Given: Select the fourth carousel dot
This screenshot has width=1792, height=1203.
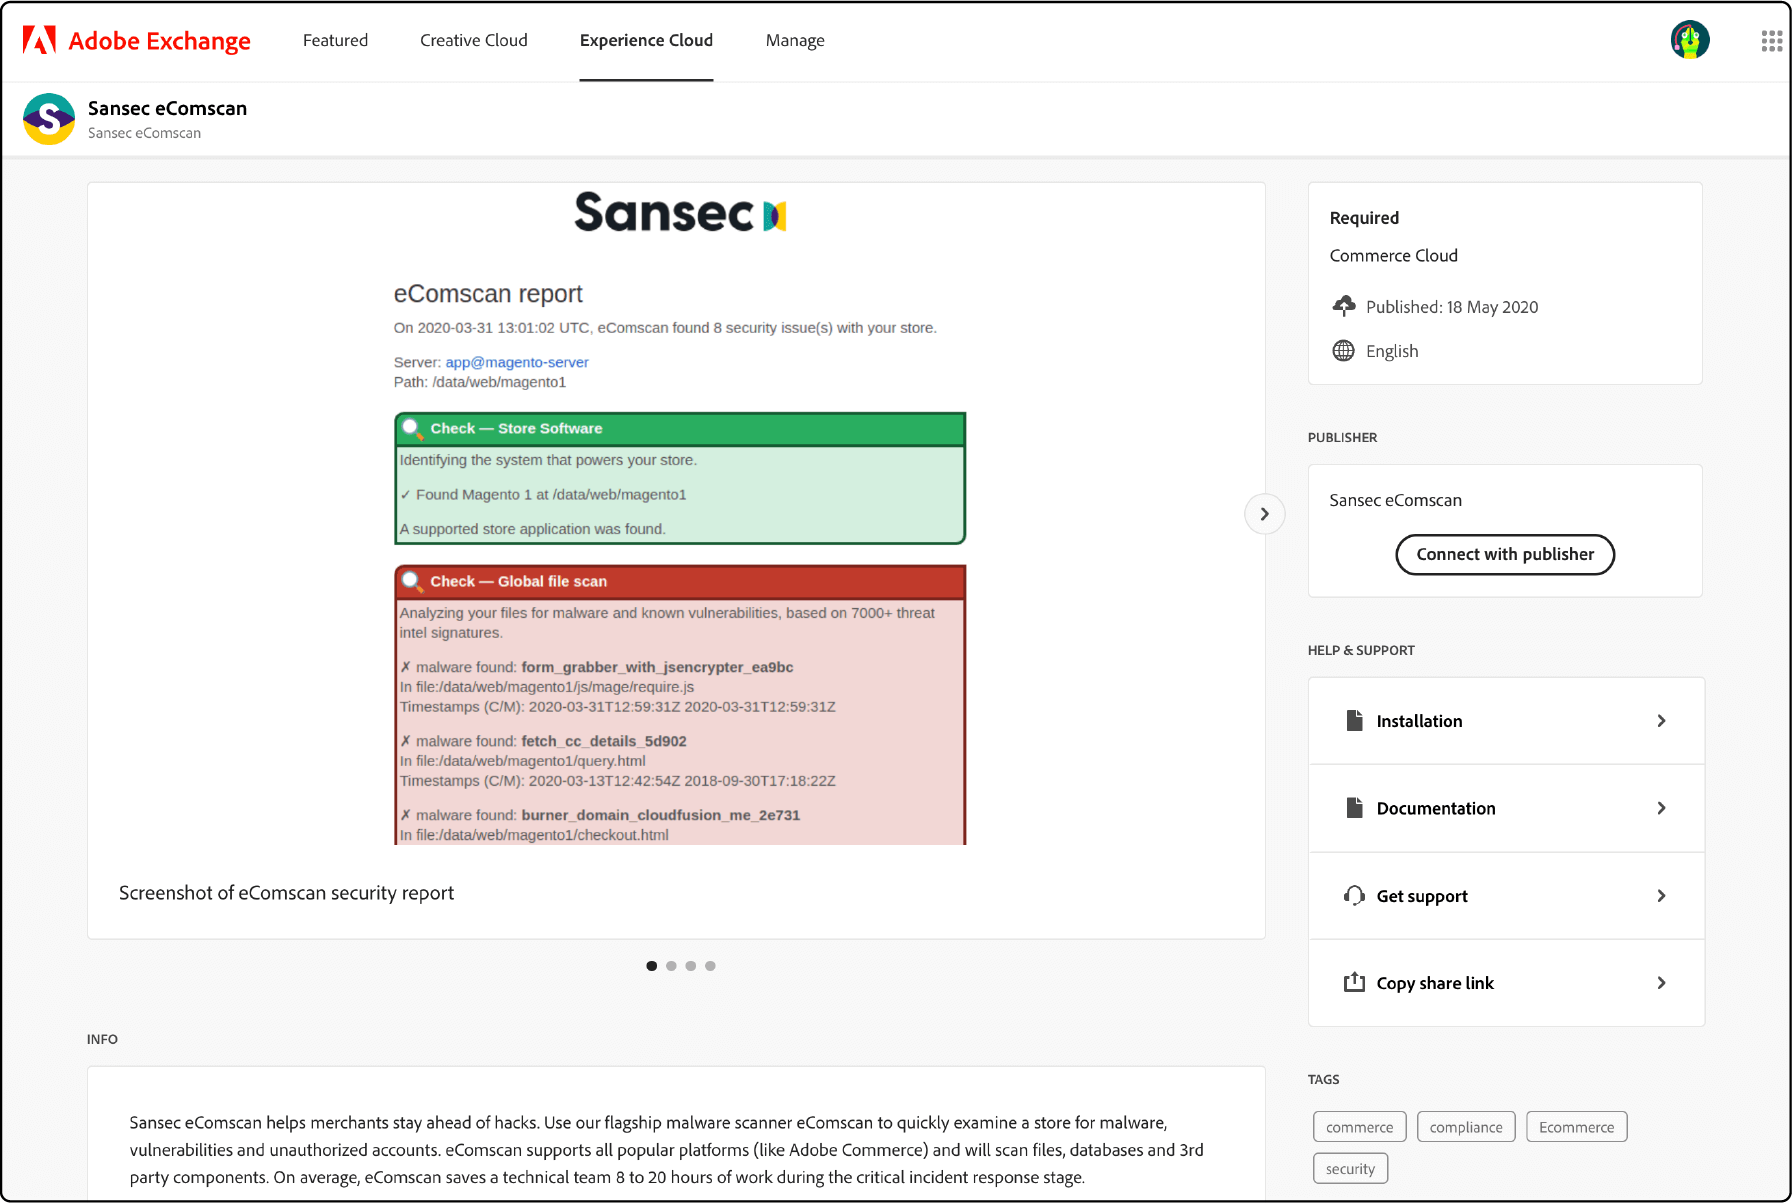Looking at the screenshot, I should (710, 966).
